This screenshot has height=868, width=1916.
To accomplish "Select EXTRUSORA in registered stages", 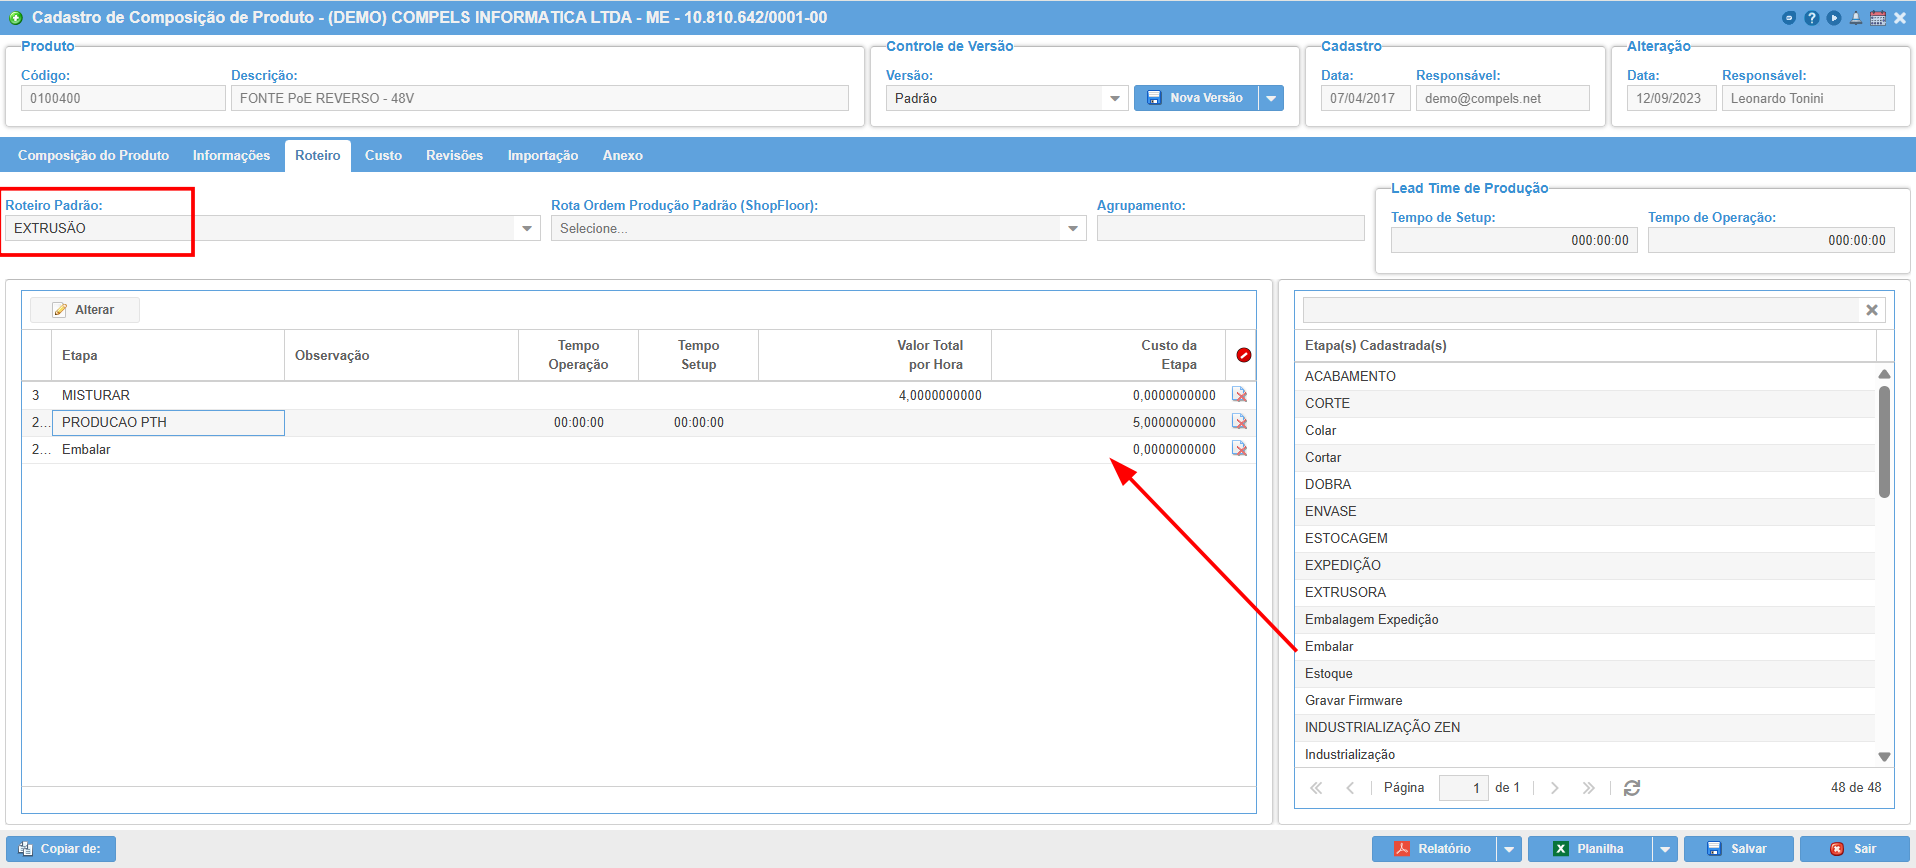I will tap(1585, 592).
